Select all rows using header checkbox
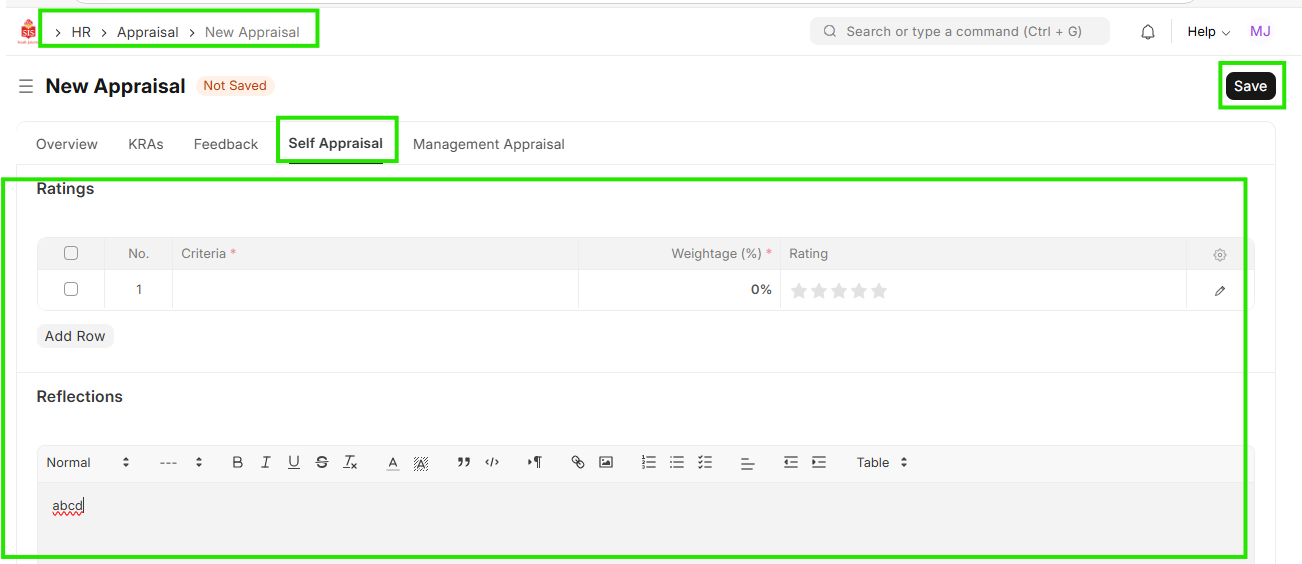This screenshot has width=1302, height=564. click(71, 253)
